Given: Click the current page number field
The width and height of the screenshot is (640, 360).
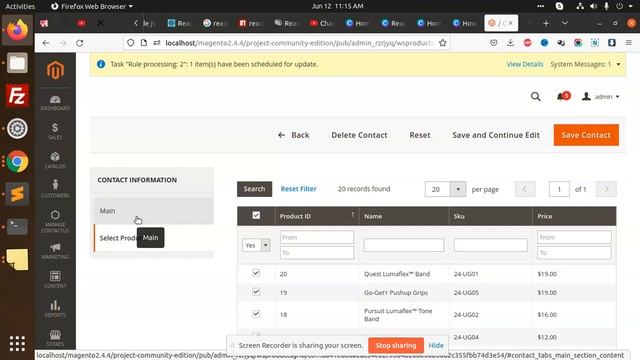Looking at the screenshot, I should pyautogui.click(x=559, y=189).
